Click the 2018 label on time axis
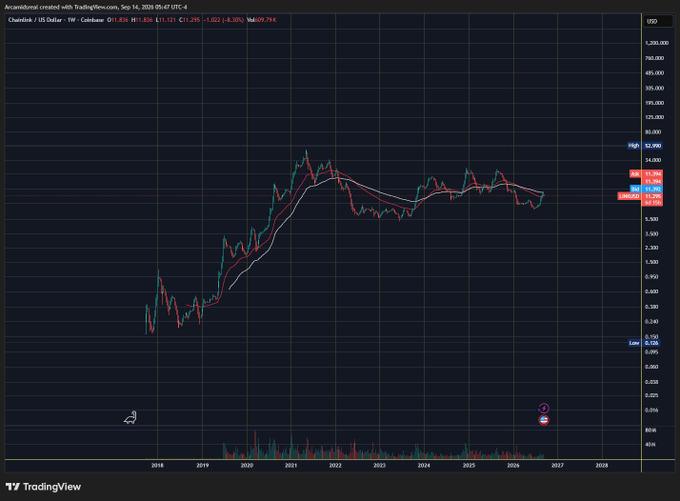Viewport: 680px width, 501px height. (157, 465)
